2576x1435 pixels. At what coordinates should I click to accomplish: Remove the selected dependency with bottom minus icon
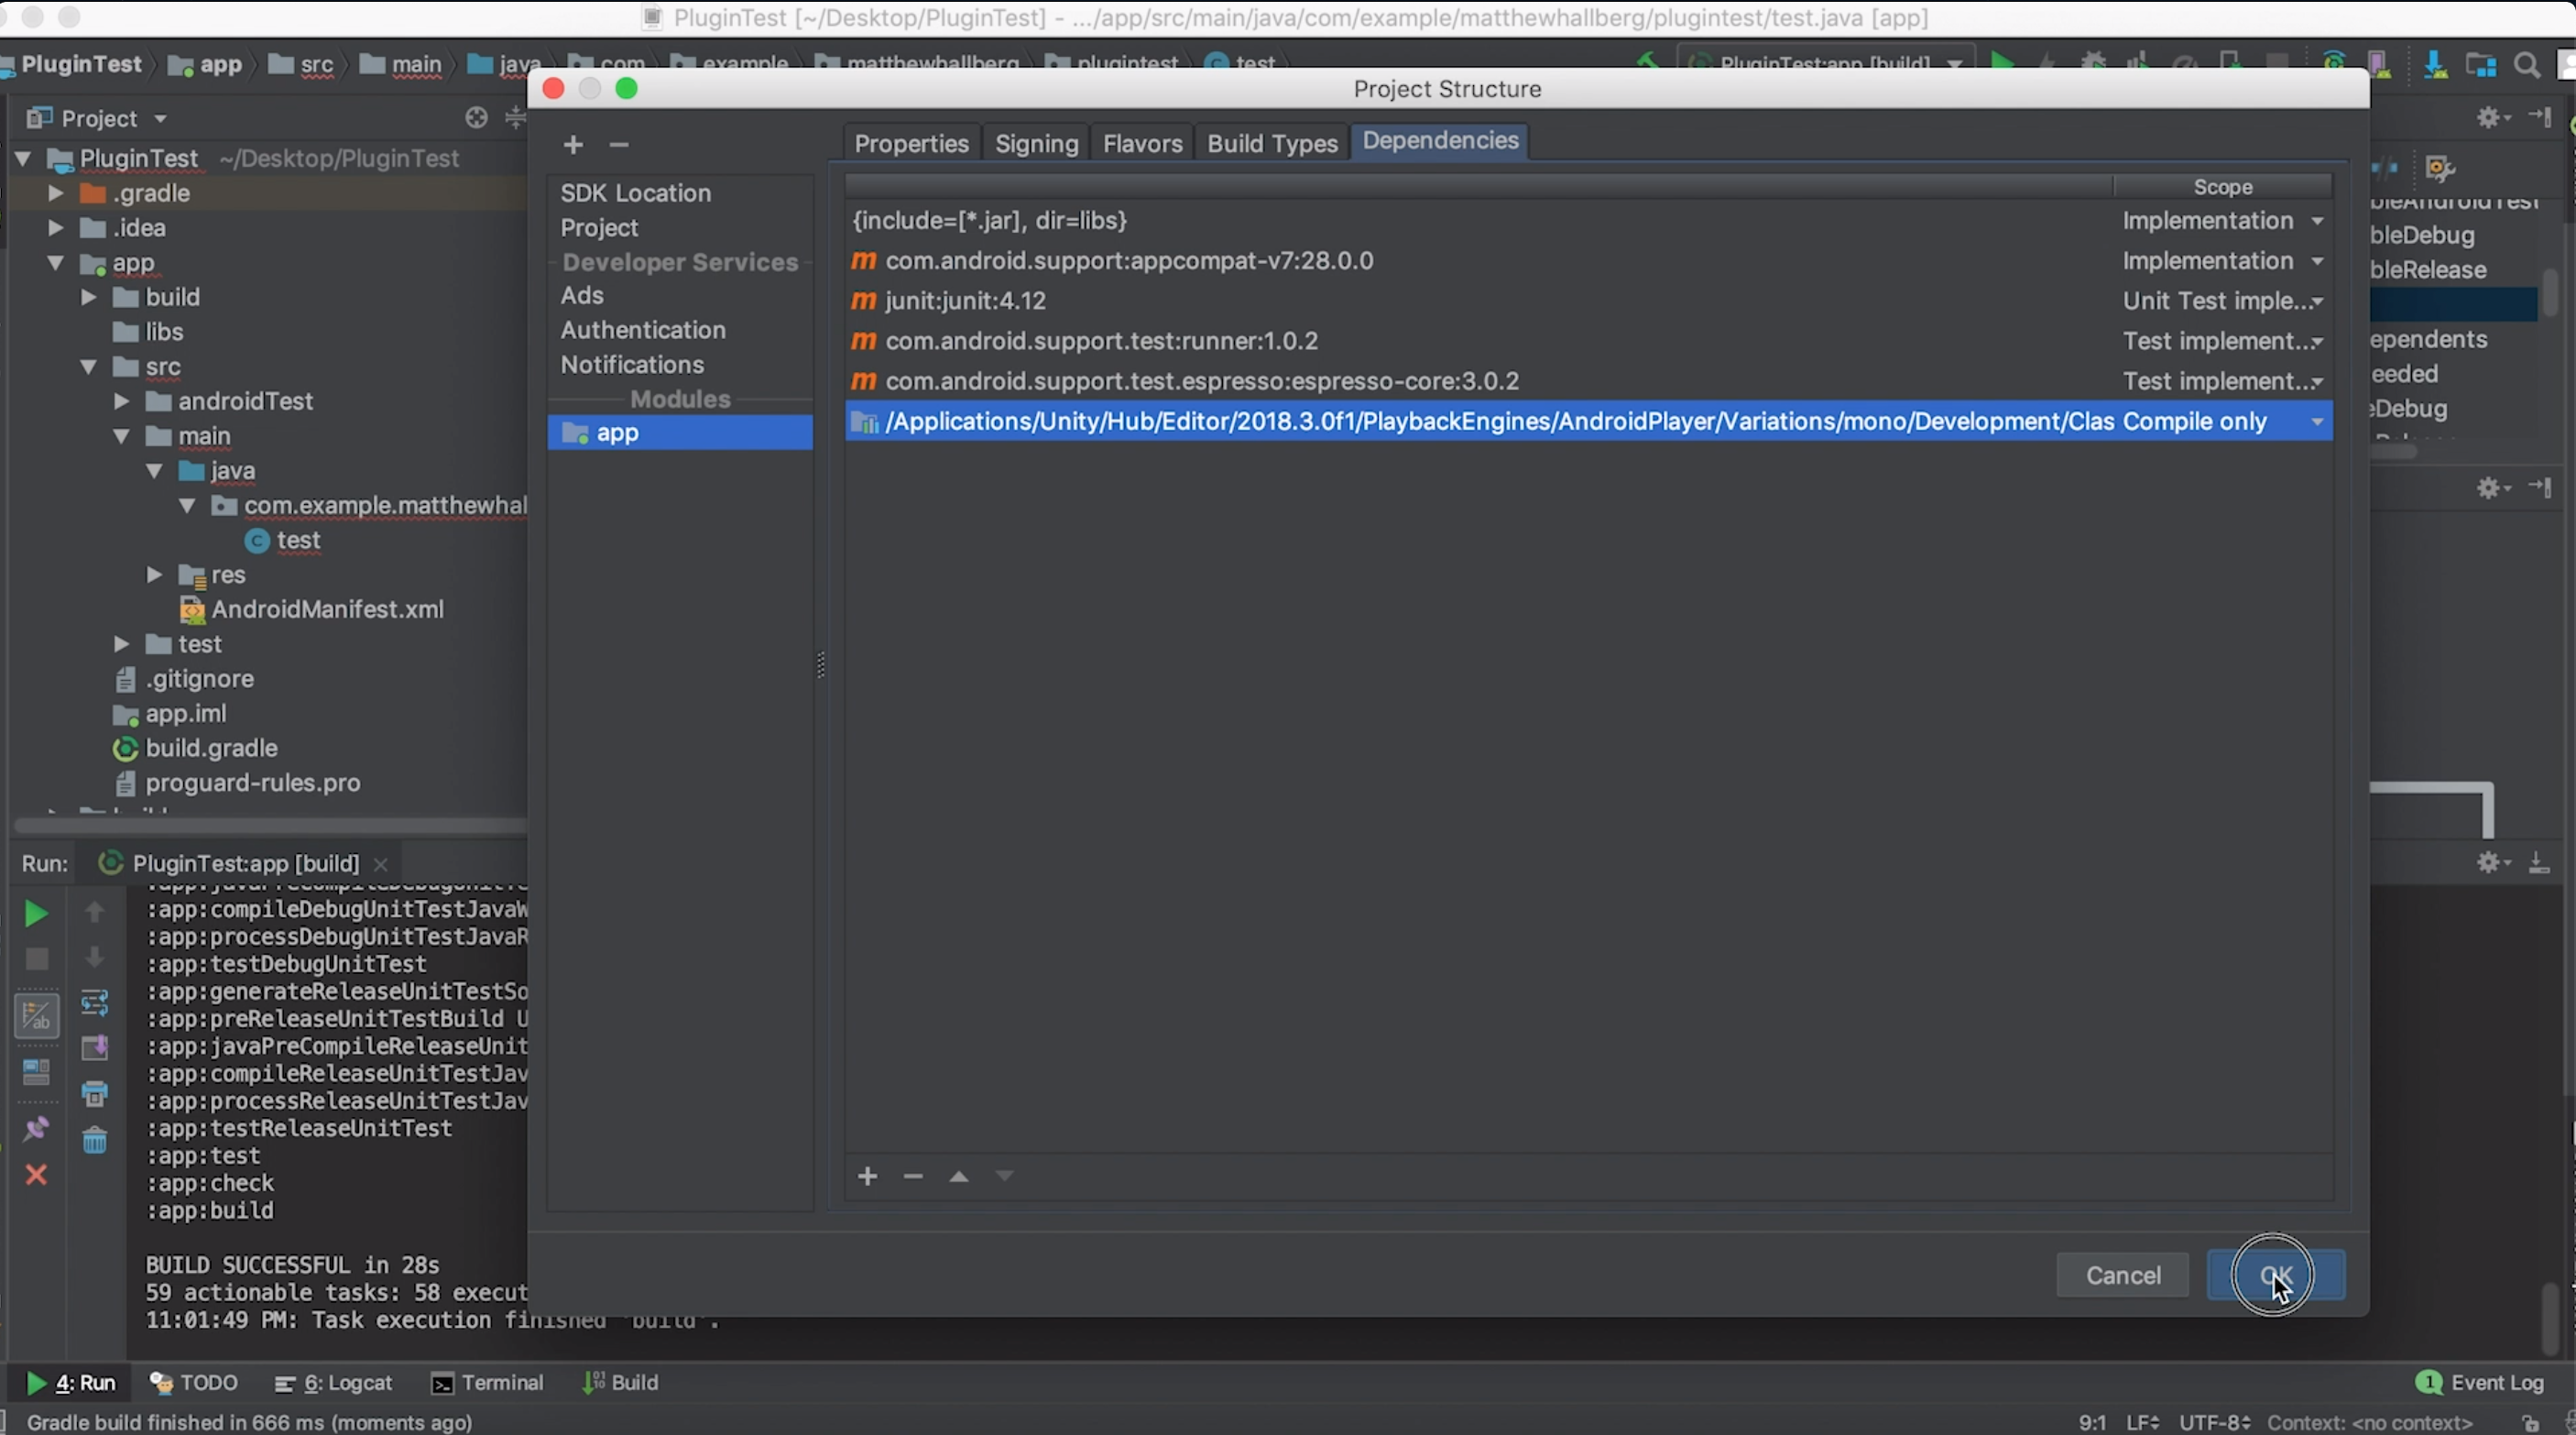[x=913, y=1176]
